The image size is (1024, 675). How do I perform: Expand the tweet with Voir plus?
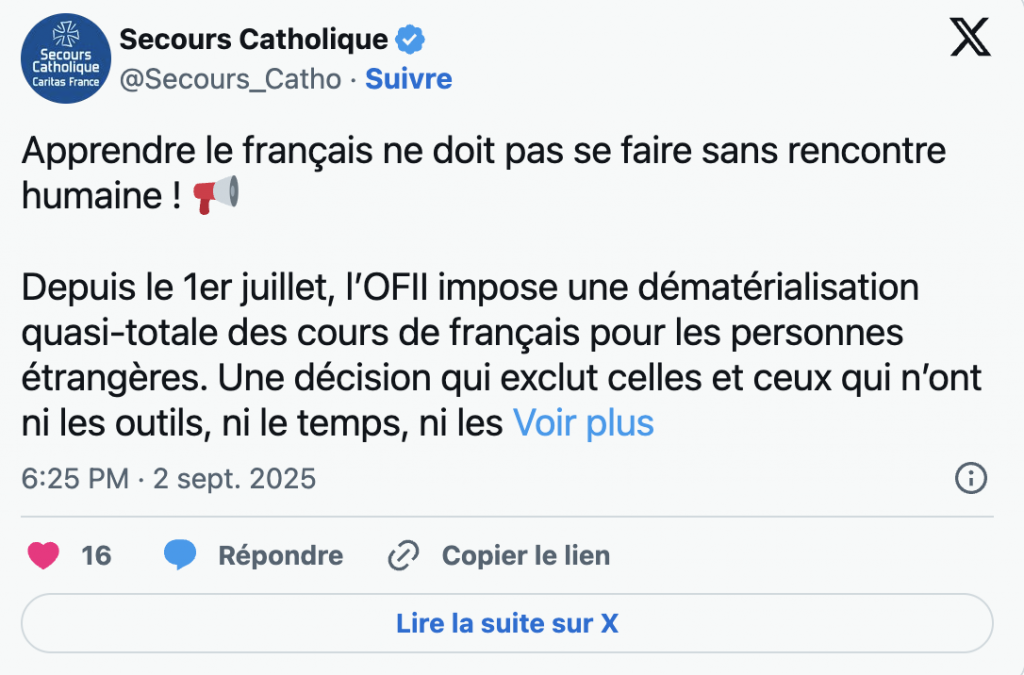coord(583,423)
